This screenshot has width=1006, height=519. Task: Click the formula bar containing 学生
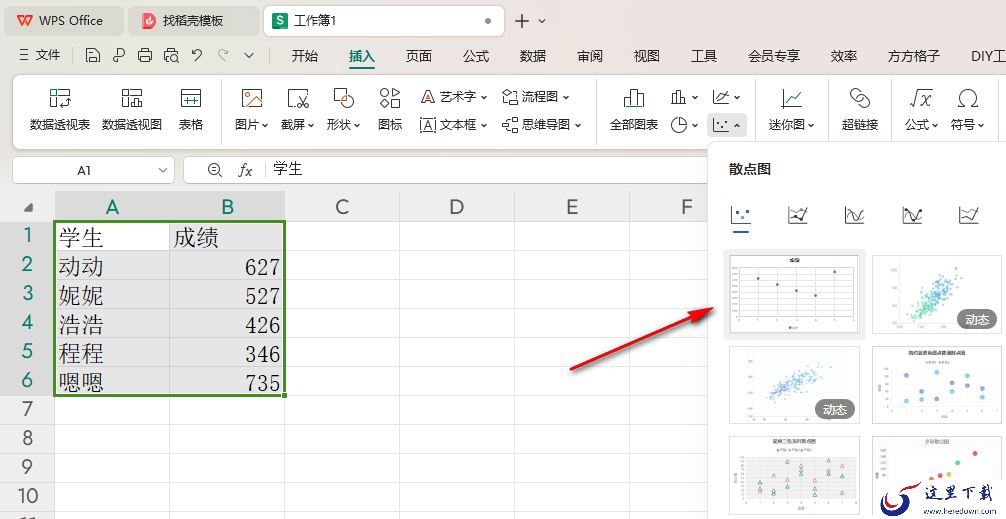(445, 170)
